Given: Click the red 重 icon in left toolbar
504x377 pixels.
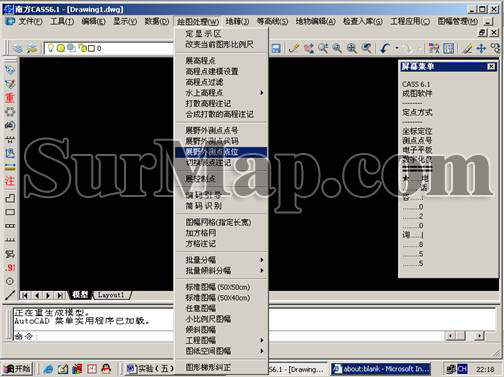Looking at the screenshot, I should pyautogui.click(x=10, y=98).
